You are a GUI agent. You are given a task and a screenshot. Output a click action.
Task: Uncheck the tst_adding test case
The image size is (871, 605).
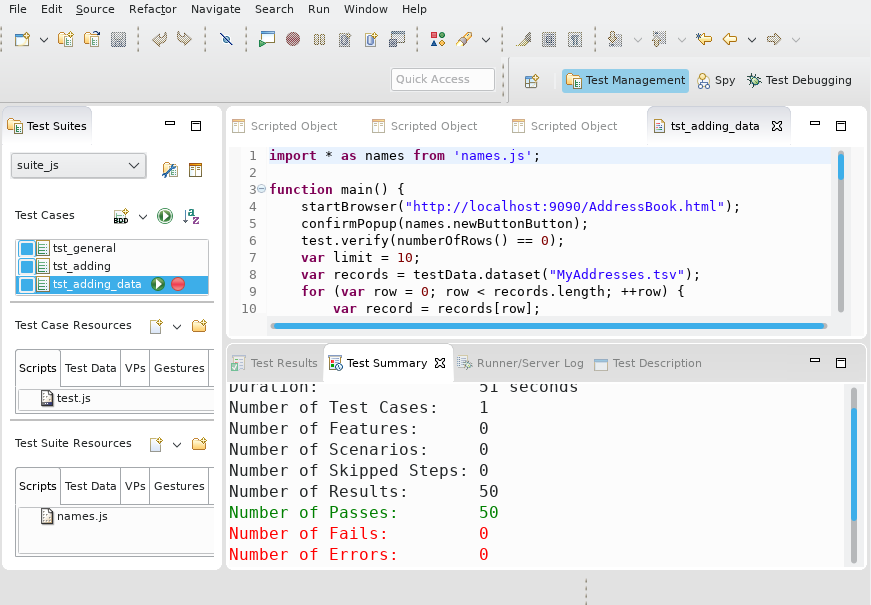click(x=25, y=266)
